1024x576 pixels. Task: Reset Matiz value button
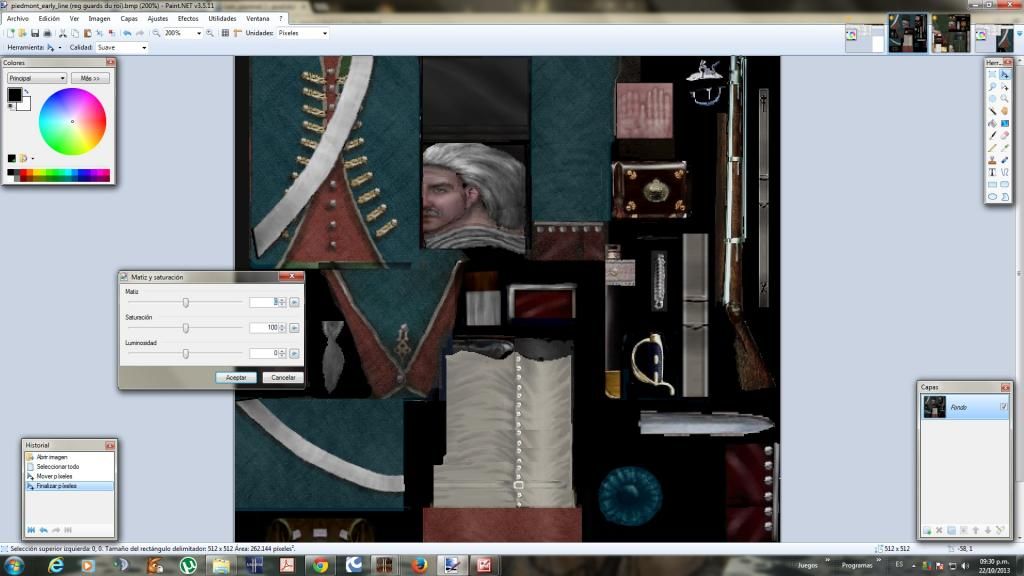coord(295,302)
